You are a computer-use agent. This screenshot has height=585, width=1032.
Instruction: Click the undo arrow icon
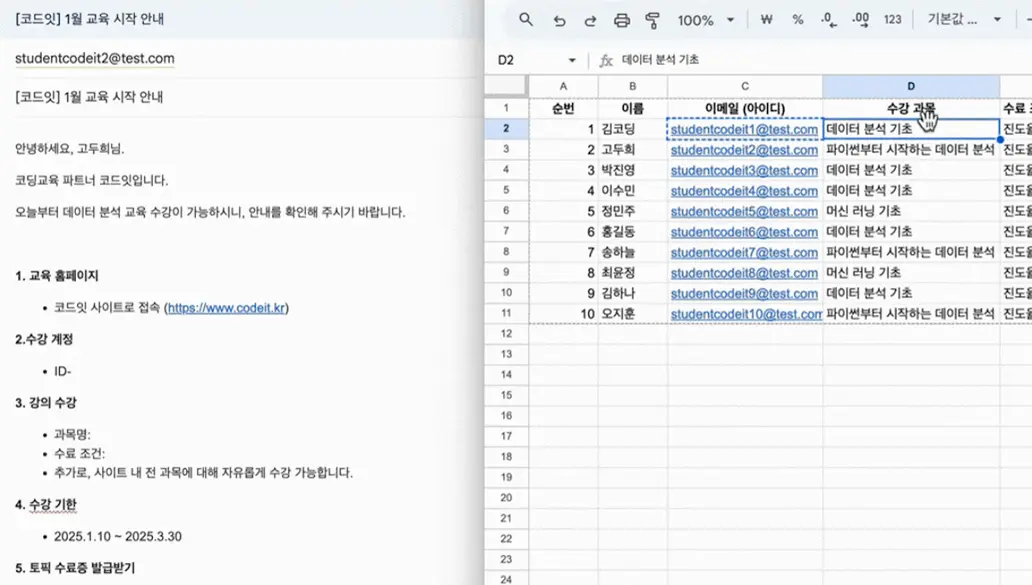point(559,20)
